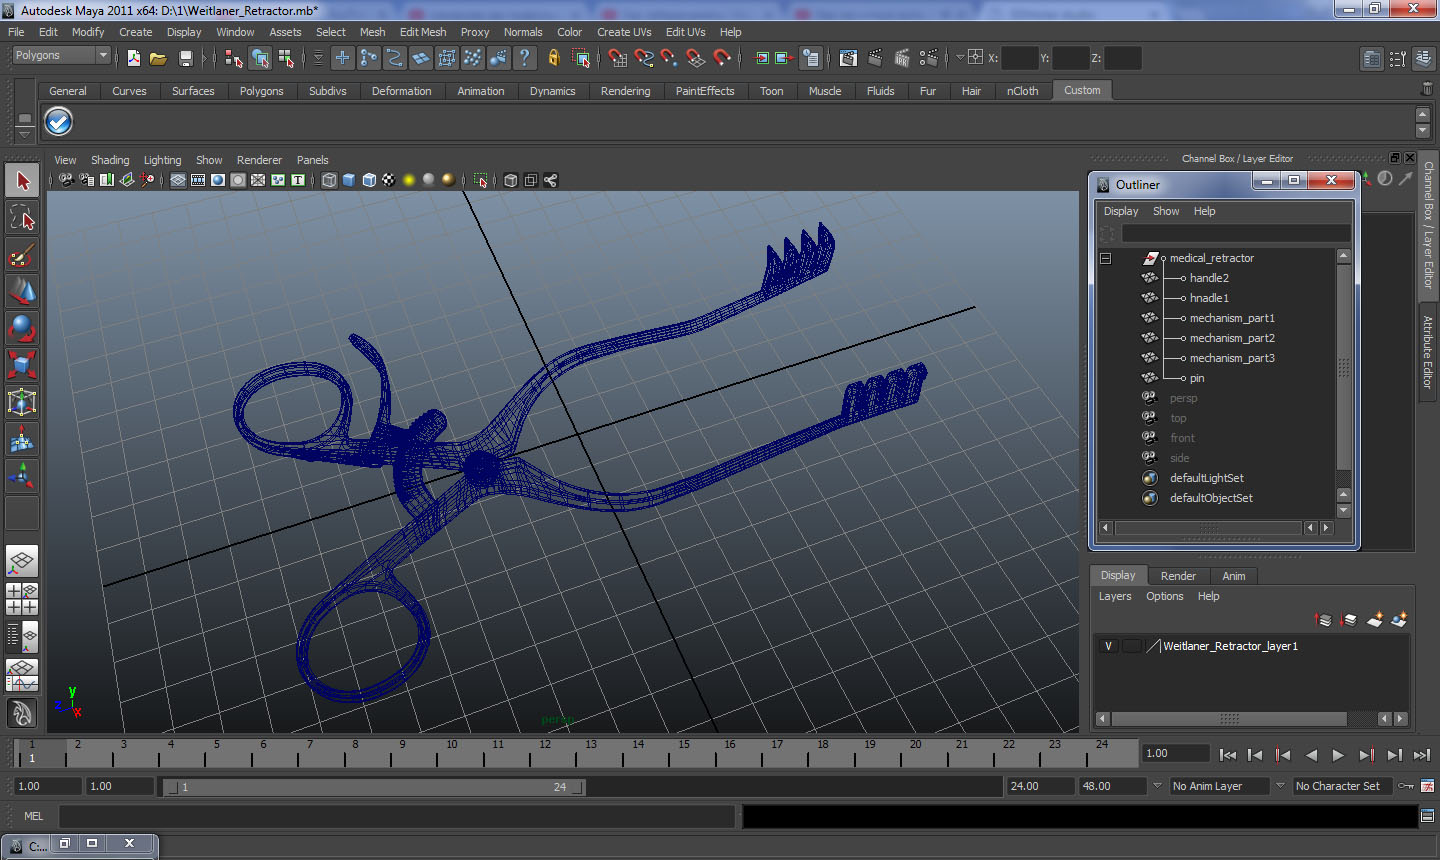
Task: Switch to Persp/Outliner layout
Action: coord(22,635)
